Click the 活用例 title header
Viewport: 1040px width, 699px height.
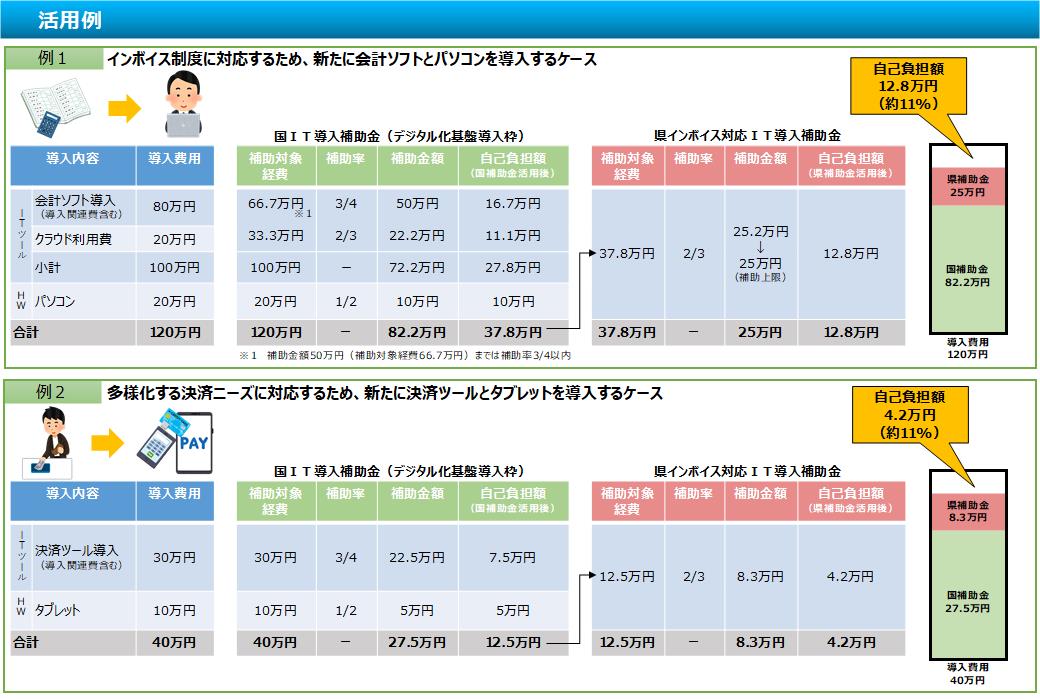[x=68, y=20]
